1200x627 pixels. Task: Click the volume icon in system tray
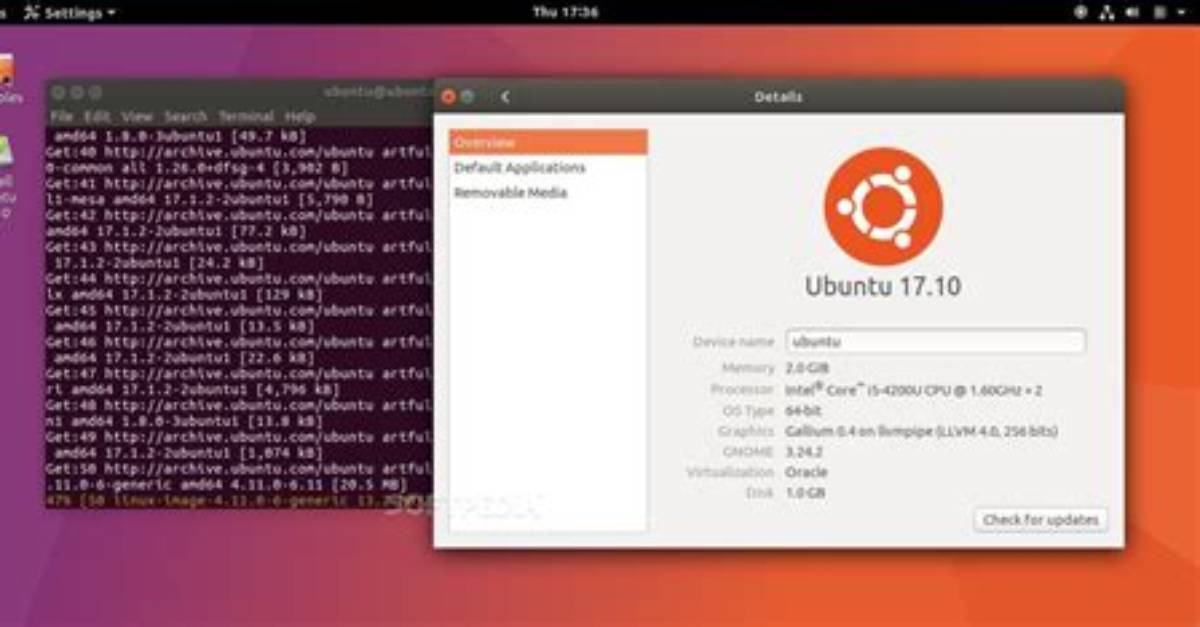coord(1132,13)
